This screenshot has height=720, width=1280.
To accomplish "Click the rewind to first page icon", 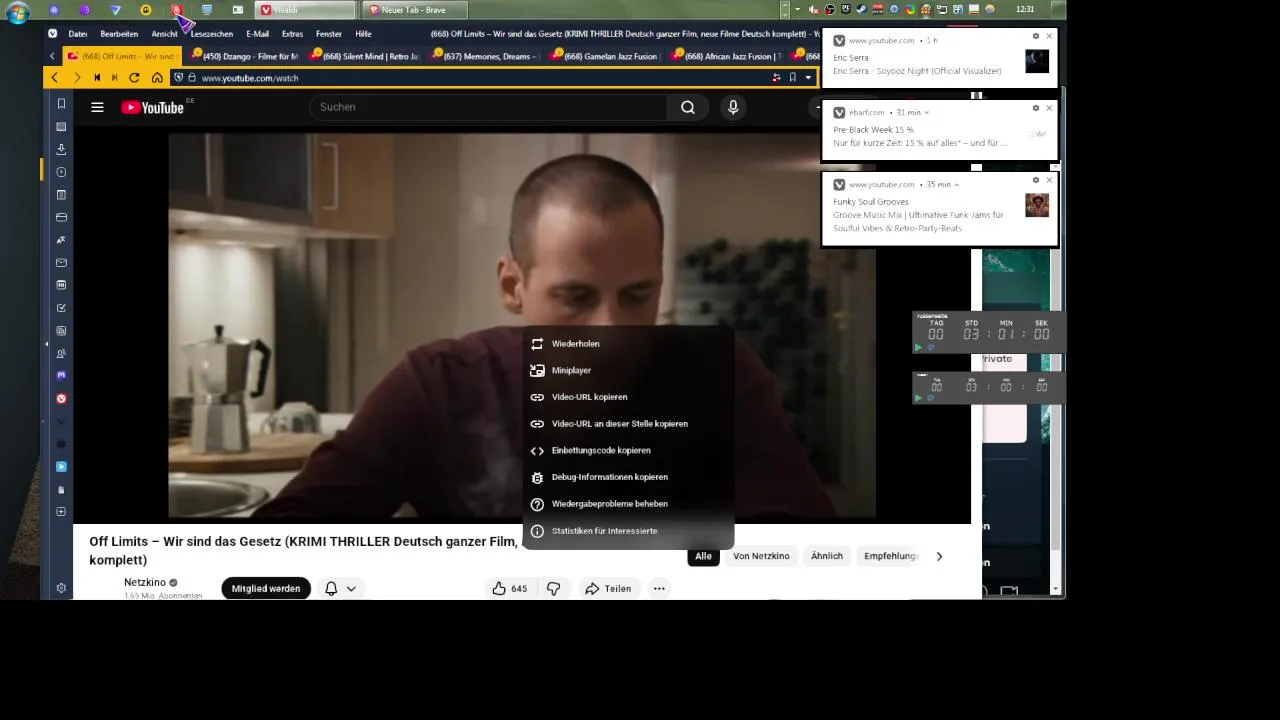I will (x=97, y=77).
